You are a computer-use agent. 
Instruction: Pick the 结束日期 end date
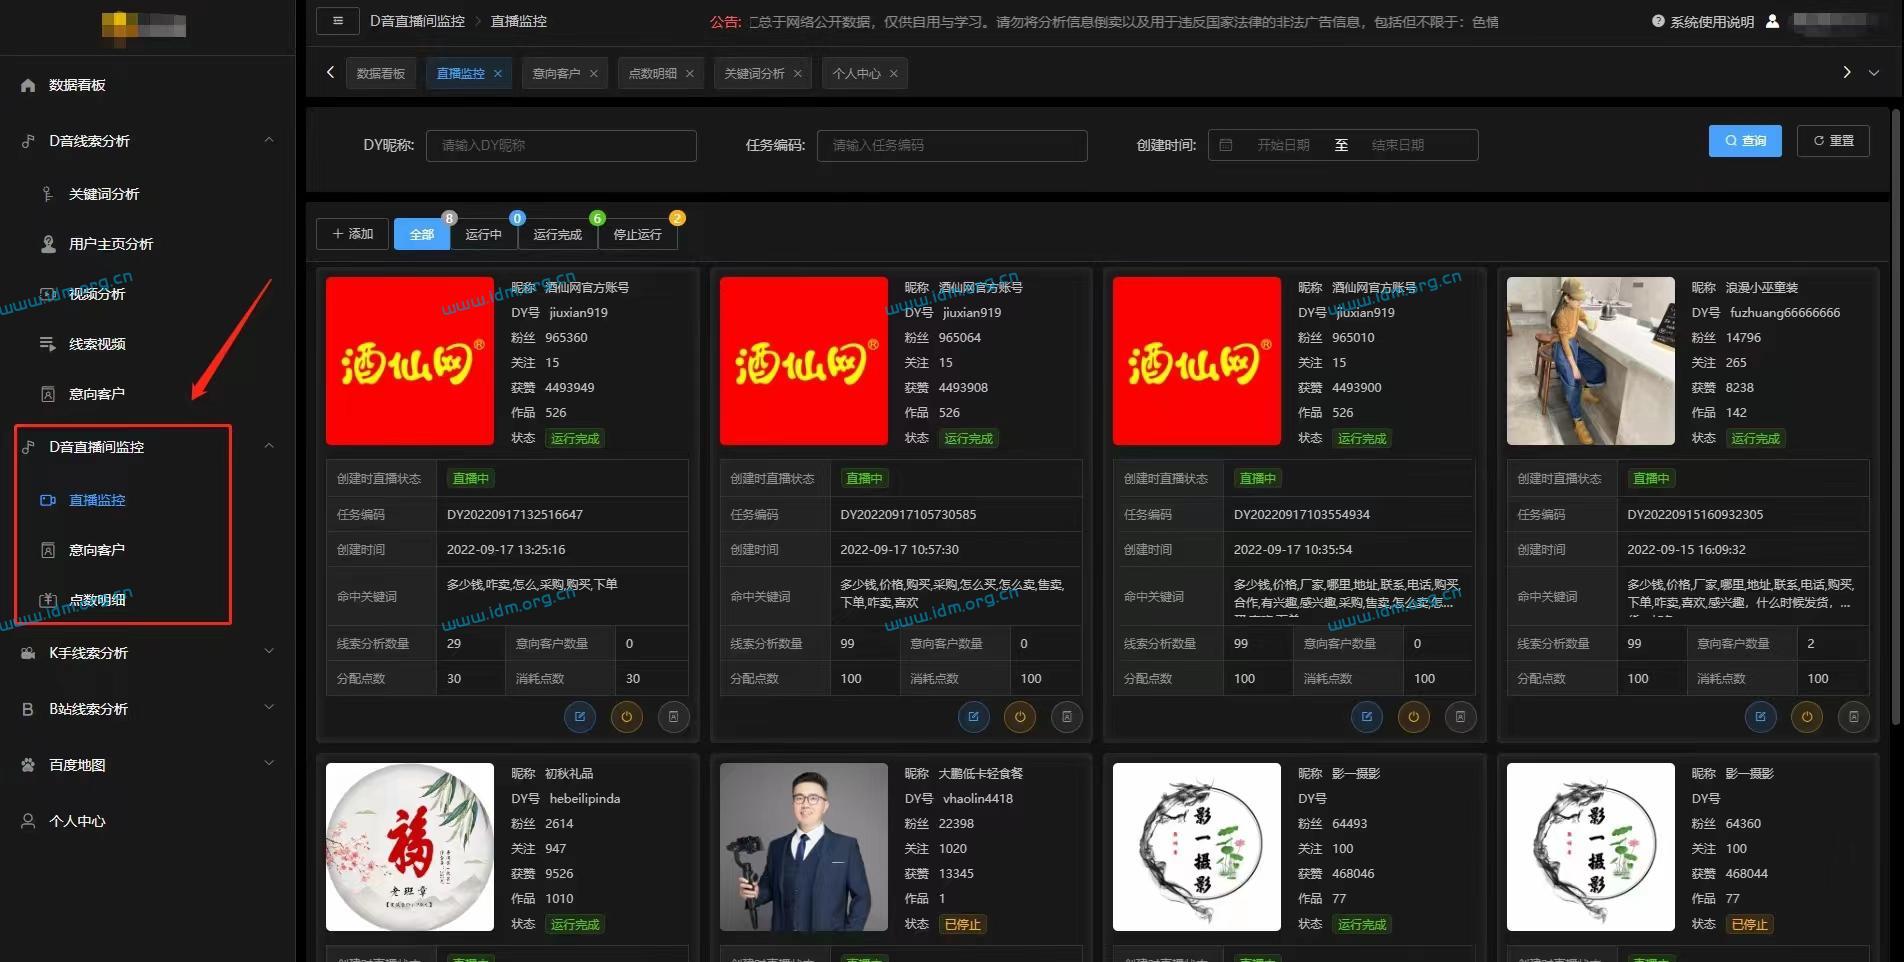1397,145
